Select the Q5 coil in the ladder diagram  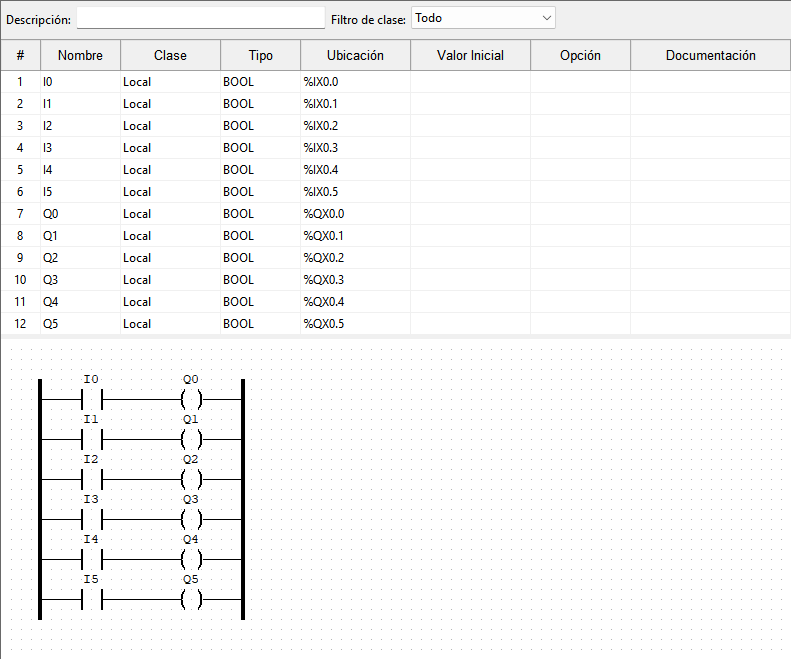[x=191, y=599]
